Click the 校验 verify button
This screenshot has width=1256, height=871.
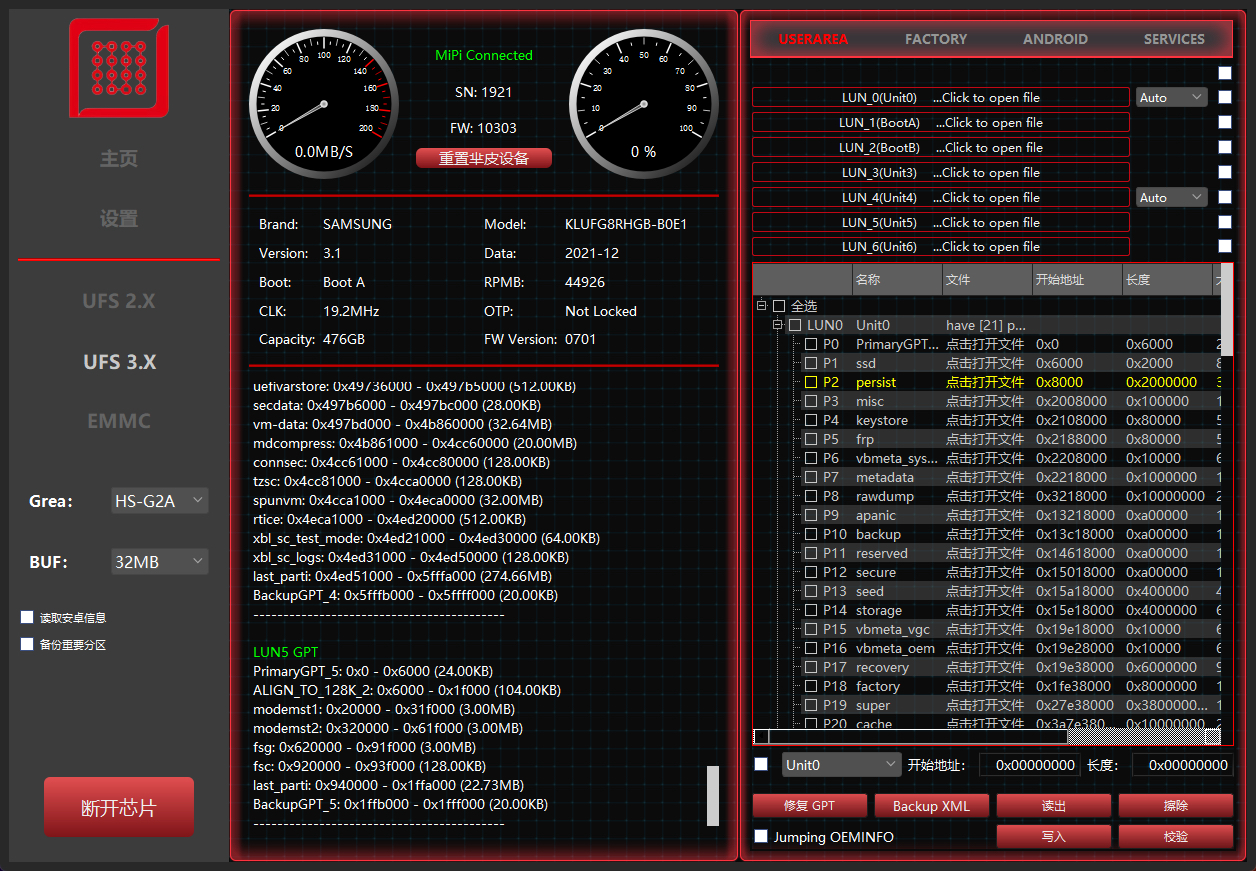point(1176,836)
